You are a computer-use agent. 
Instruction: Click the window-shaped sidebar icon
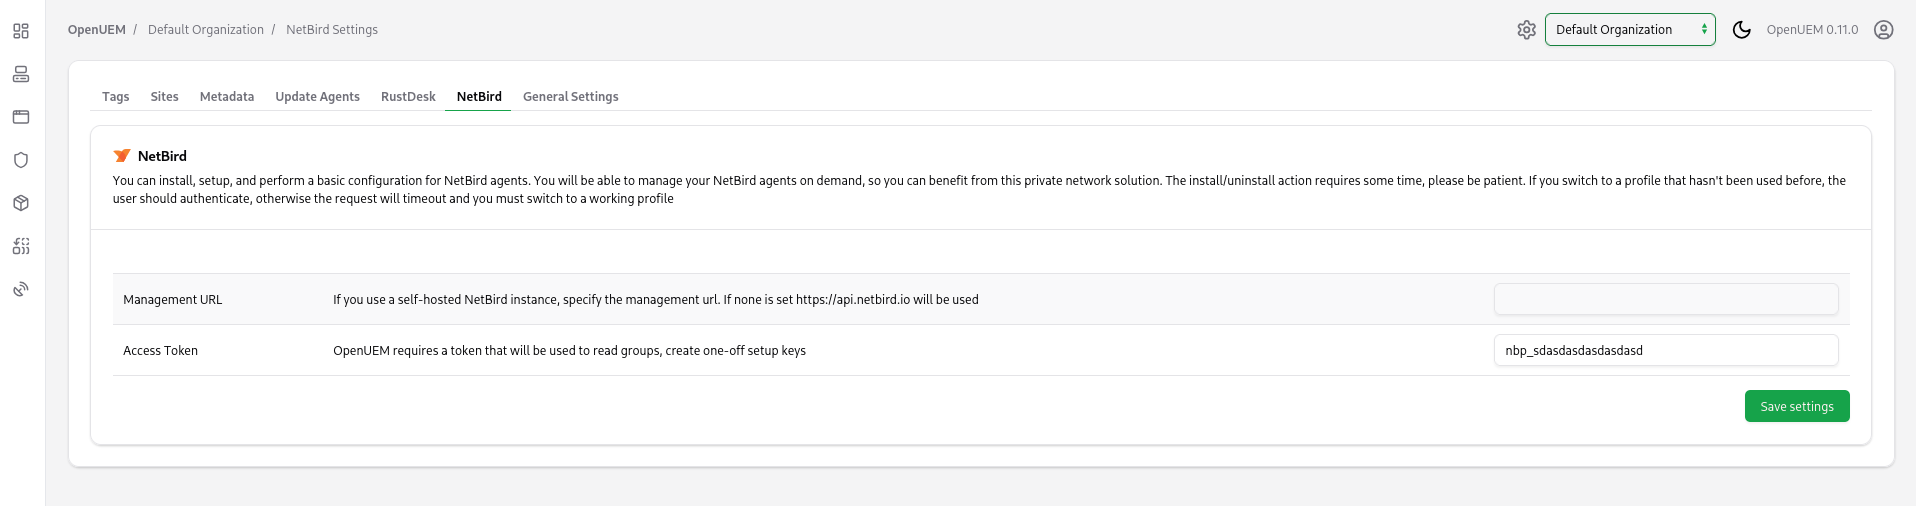[x=21, y=117]
